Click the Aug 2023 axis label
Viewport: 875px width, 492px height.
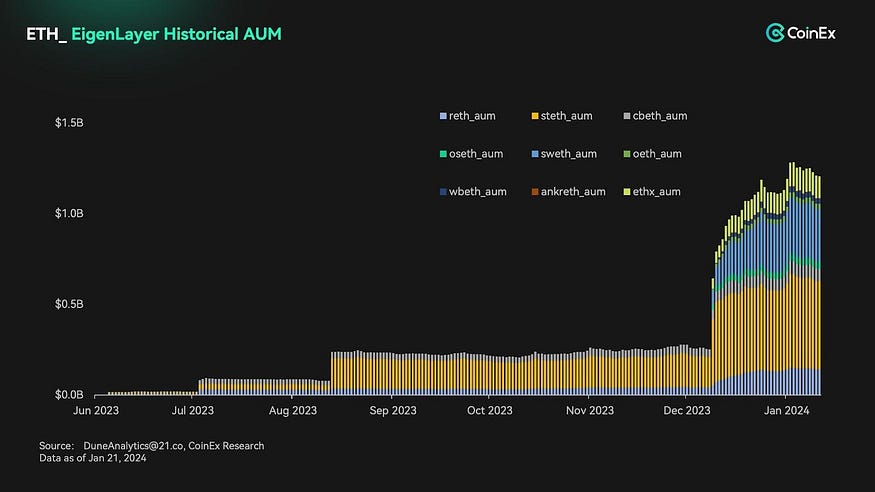[x=293, y=411]
